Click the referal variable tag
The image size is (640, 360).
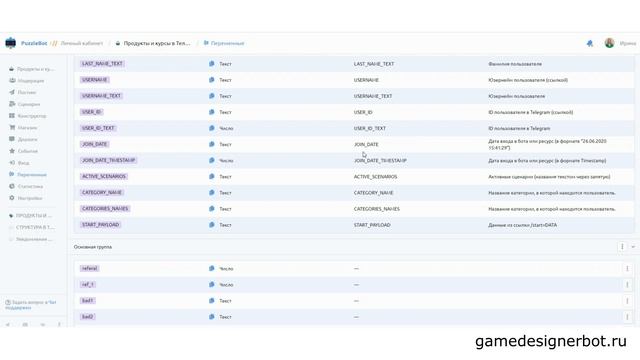click(89, 269)
